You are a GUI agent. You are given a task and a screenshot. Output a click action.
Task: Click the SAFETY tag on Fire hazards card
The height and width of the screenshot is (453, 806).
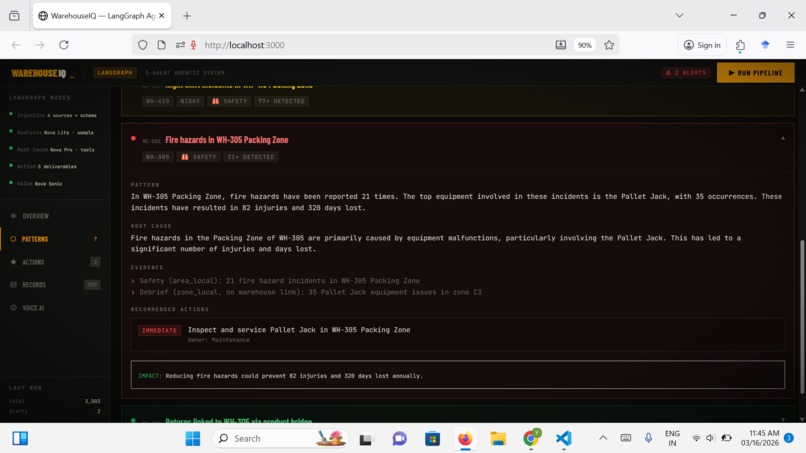(x=198, y=157)
